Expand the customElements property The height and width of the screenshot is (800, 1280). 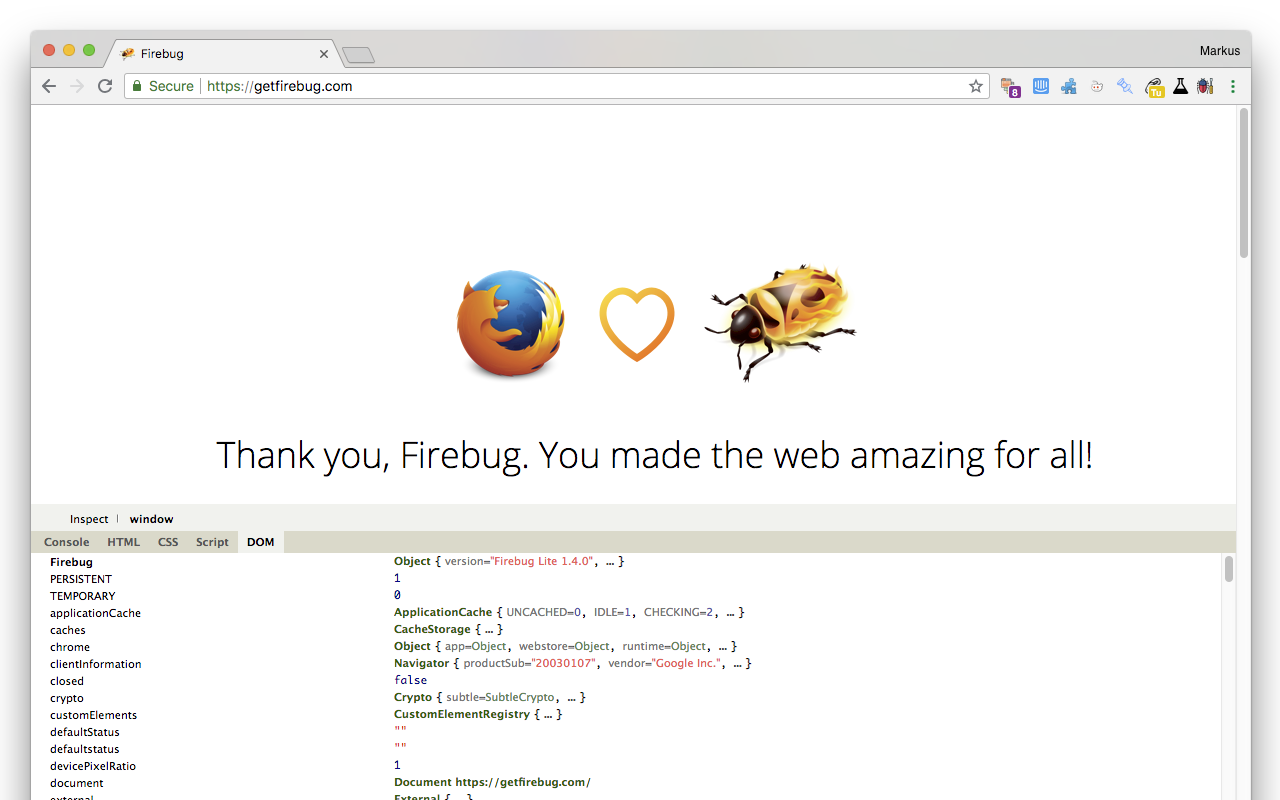pyautogui.click(x=94, y=715)
